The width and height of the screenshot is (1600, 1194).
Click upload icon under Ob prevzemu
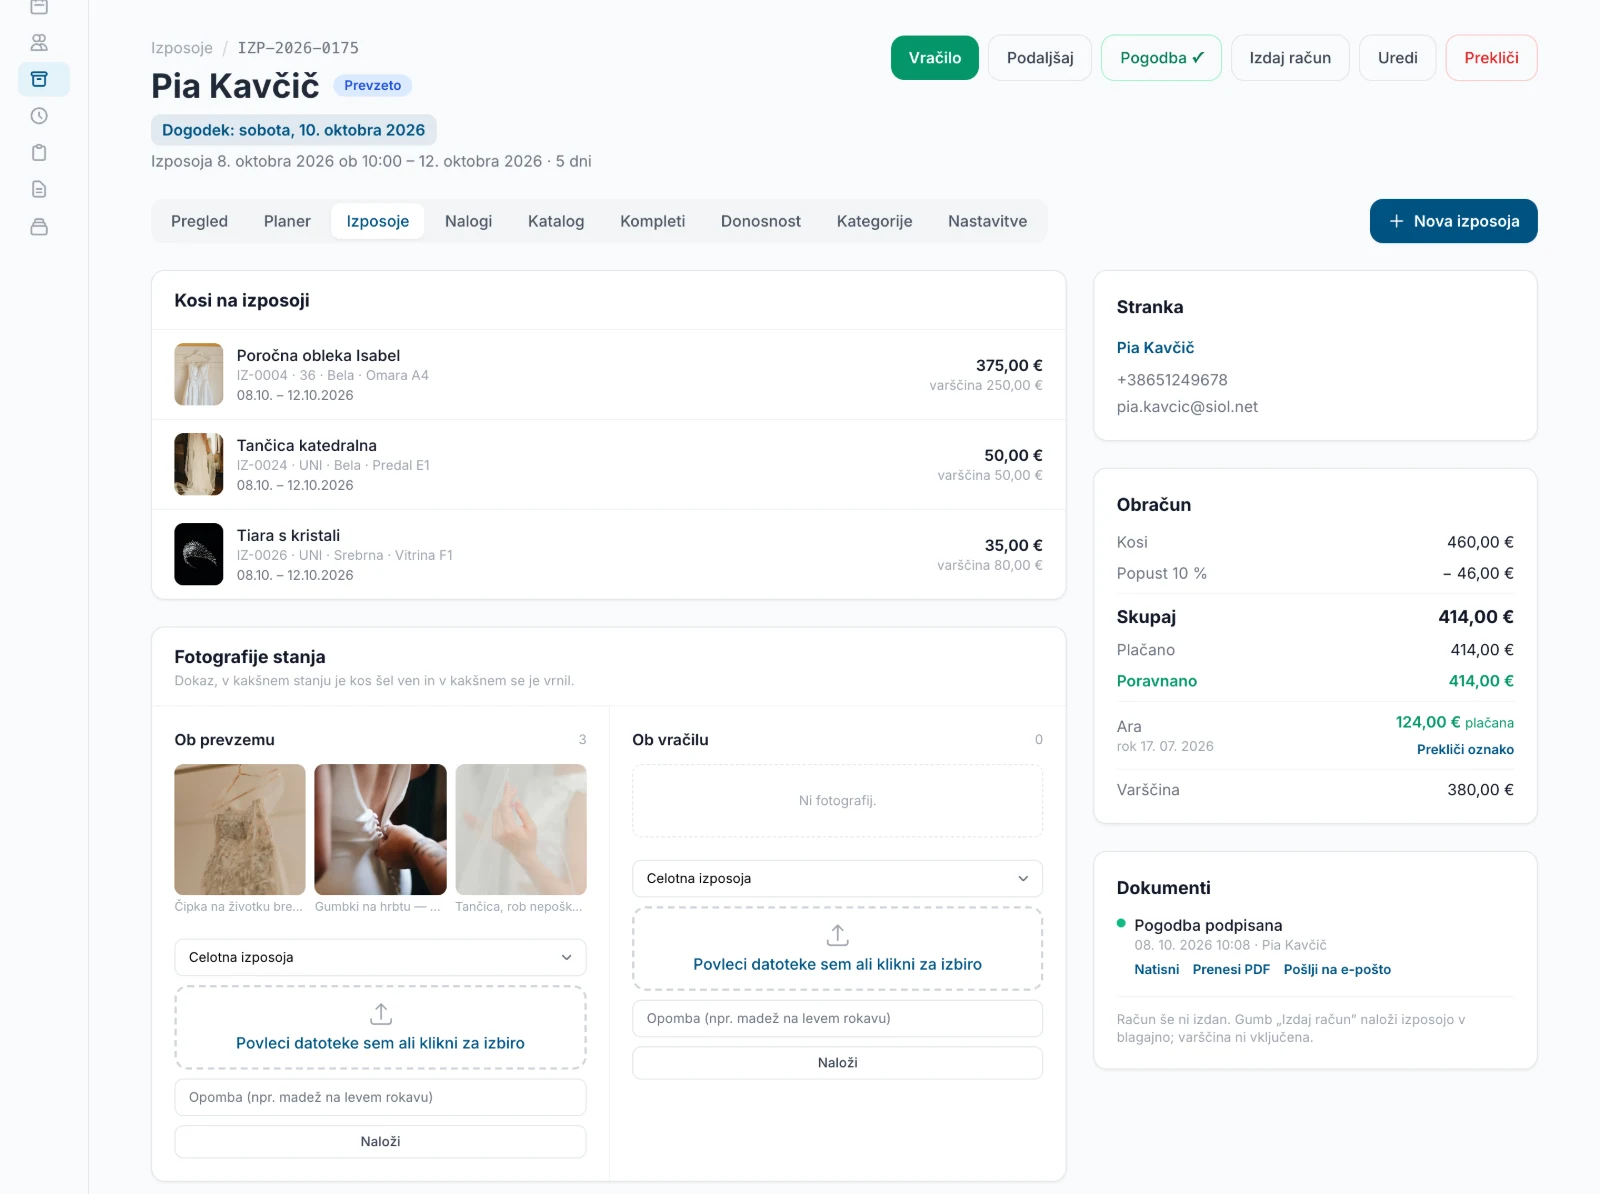coord(381,1014)
